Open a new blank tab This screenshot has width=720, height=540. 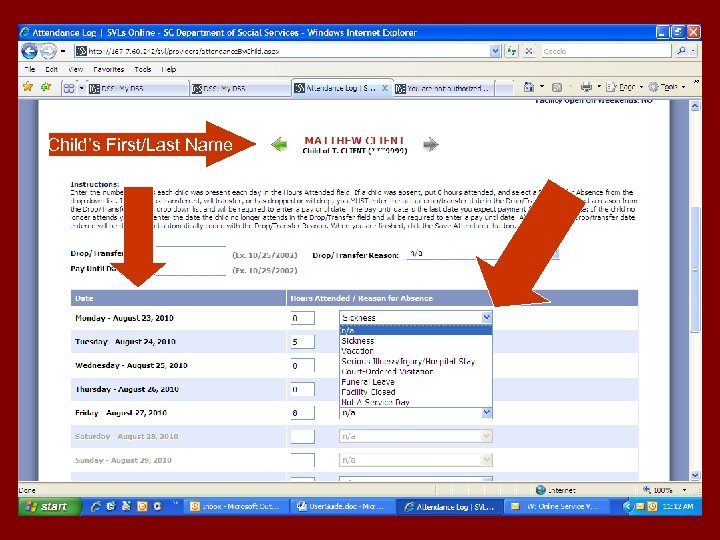[x=504, y=88]
